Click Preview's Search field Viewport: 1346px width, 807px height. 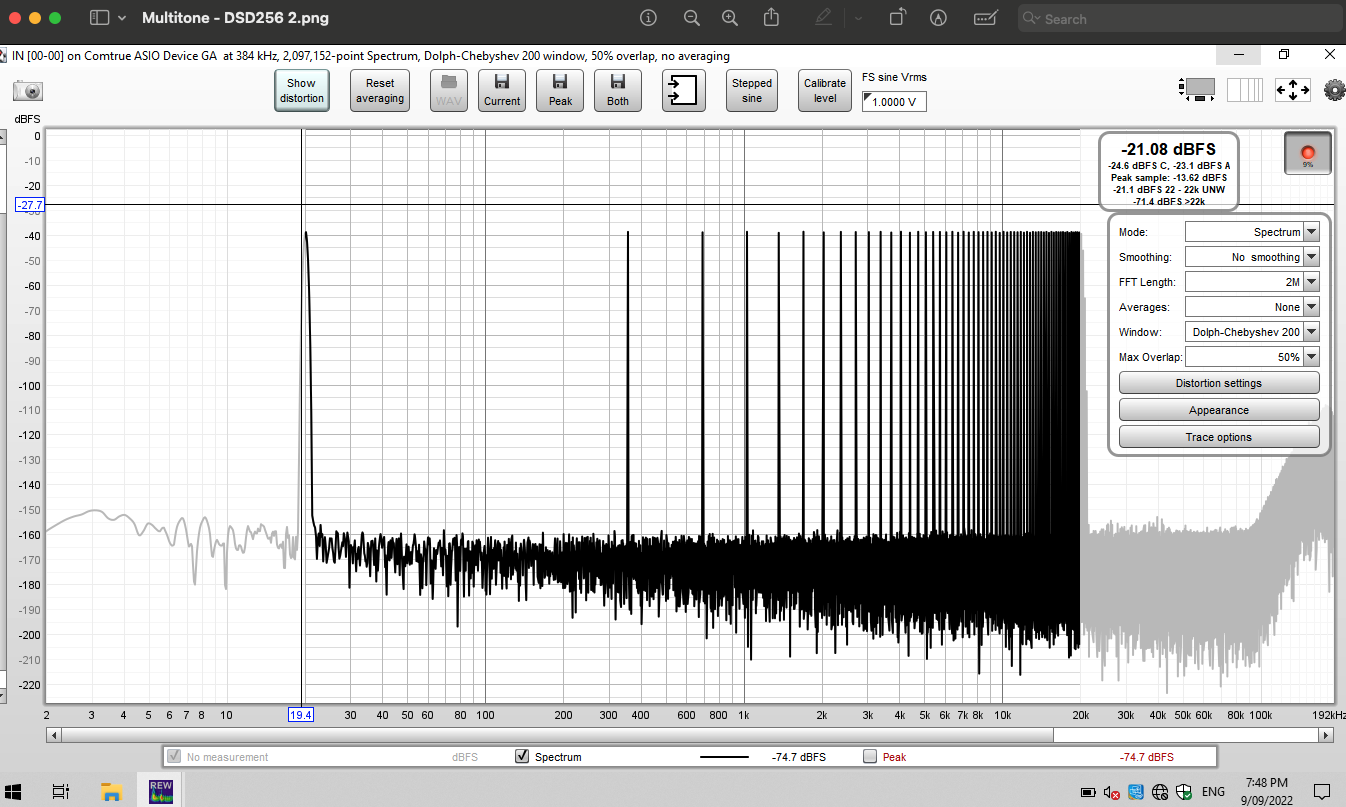point(1178,18)
